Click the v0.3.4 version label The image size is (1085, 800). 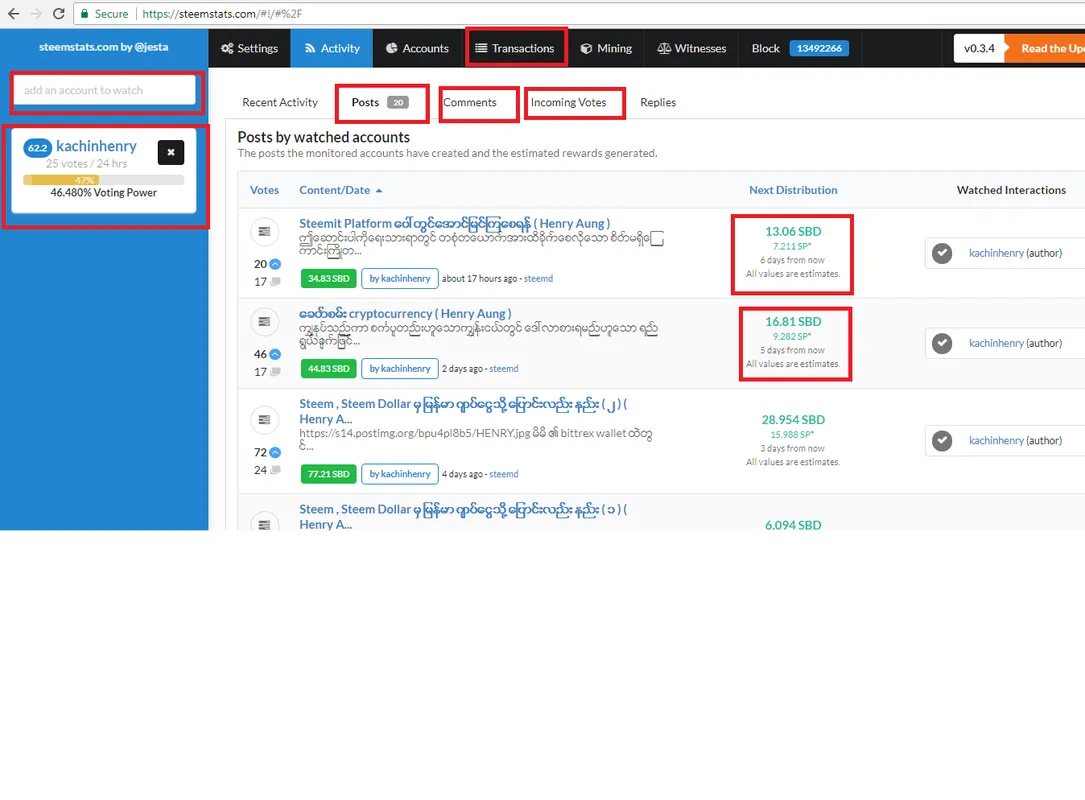pyautogui.click(x=978, y=48)
